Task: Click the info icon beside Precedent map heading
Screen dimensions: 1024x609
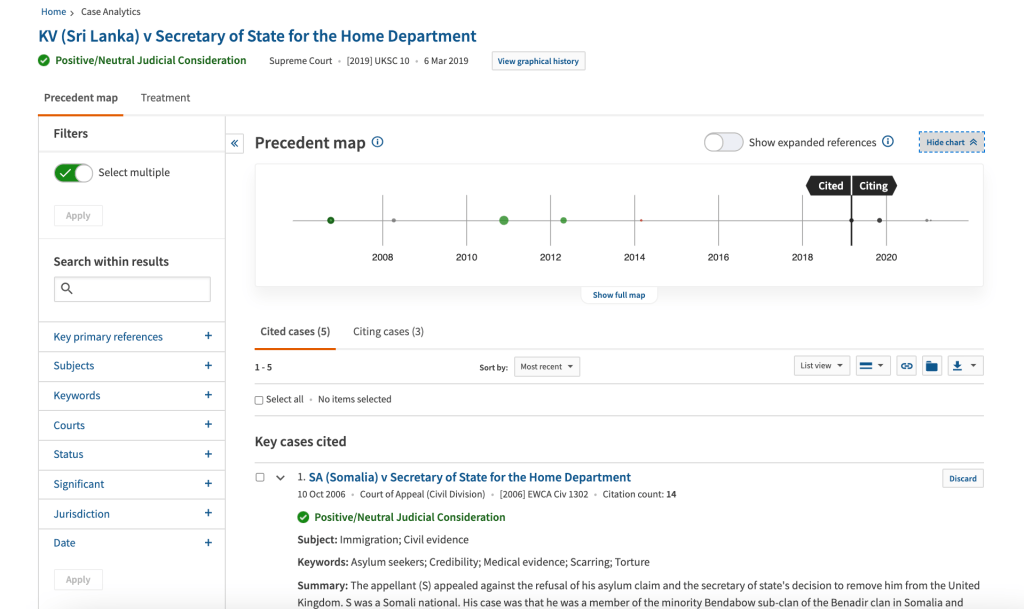Action: [377, 142]
